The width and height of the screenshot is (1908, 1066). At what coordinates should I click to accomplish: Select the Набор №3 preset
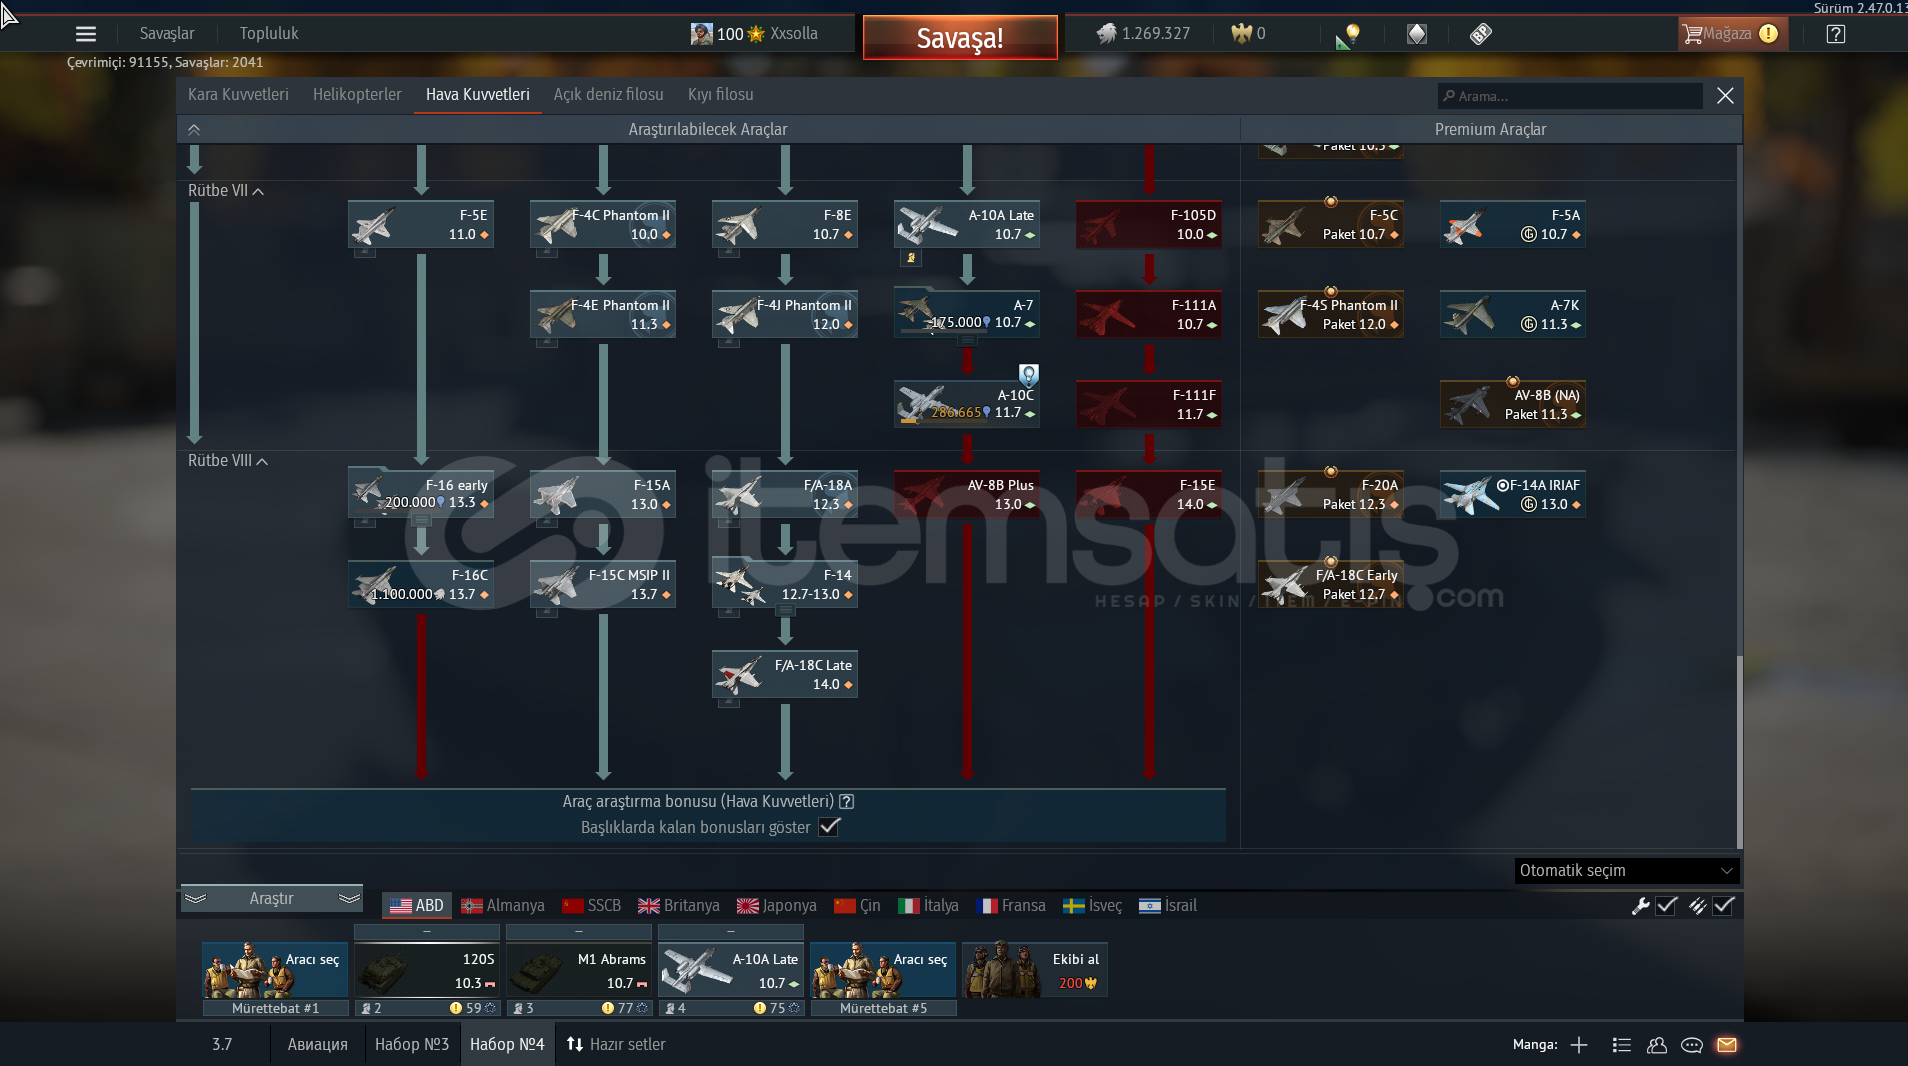(412, 1044)
